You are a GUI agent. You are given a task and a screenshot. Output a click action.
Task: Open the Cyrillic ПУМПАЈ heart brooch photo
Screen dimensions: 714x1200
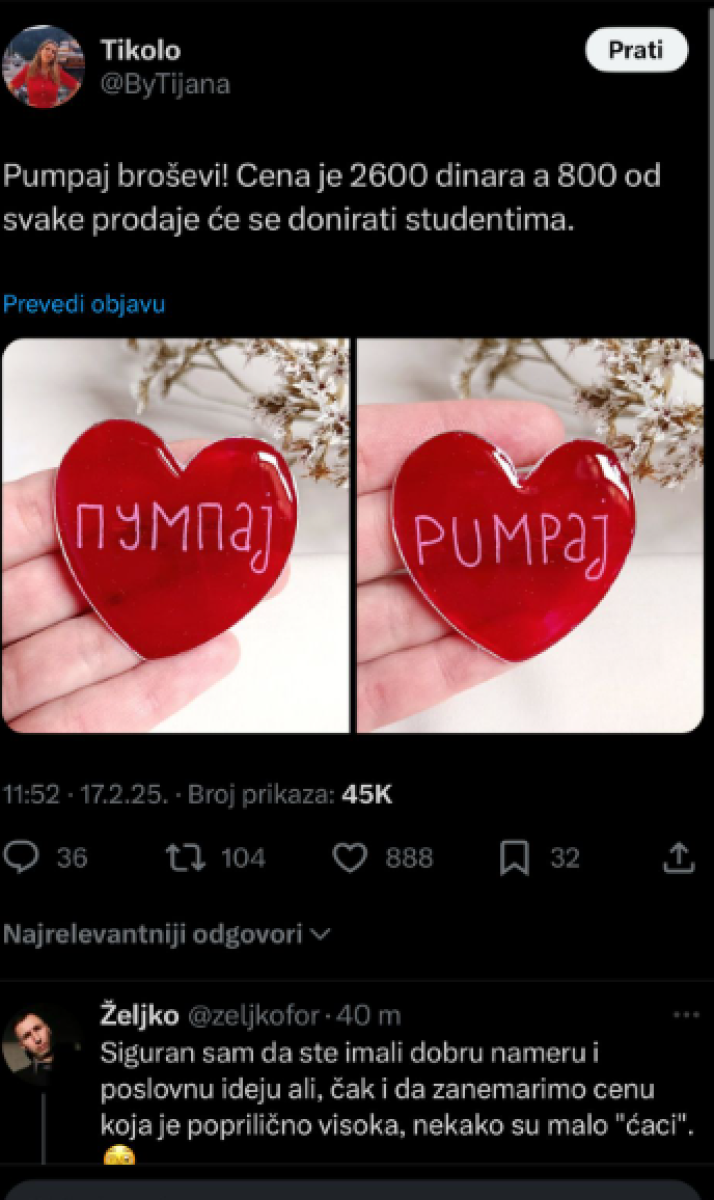click(x=175, y=535)
